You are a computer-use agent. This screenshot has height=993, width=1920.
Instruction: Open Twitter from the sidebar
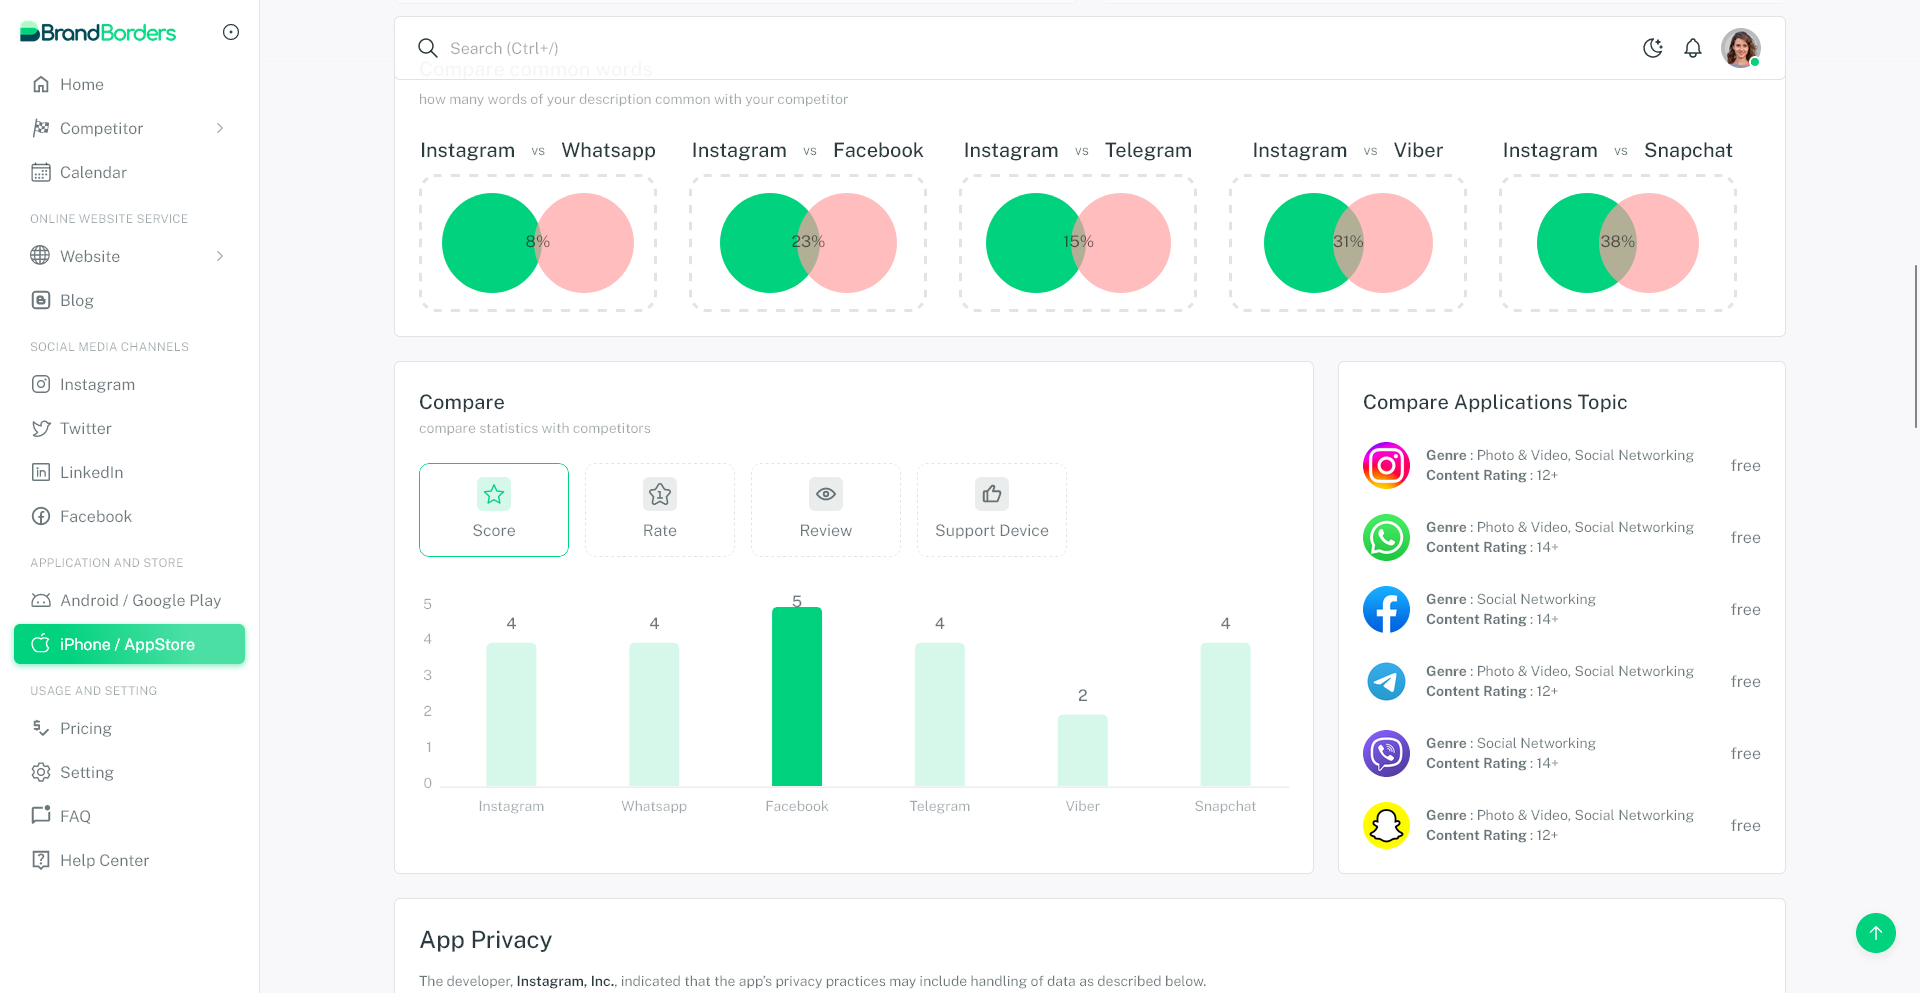click(129, 428)
